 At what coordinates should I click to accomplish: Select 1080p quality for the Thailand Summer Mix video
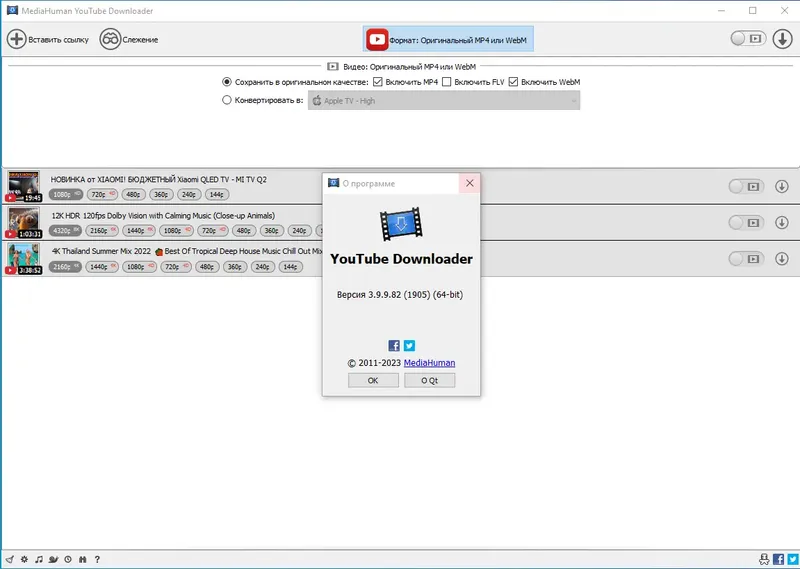[139, 267]
